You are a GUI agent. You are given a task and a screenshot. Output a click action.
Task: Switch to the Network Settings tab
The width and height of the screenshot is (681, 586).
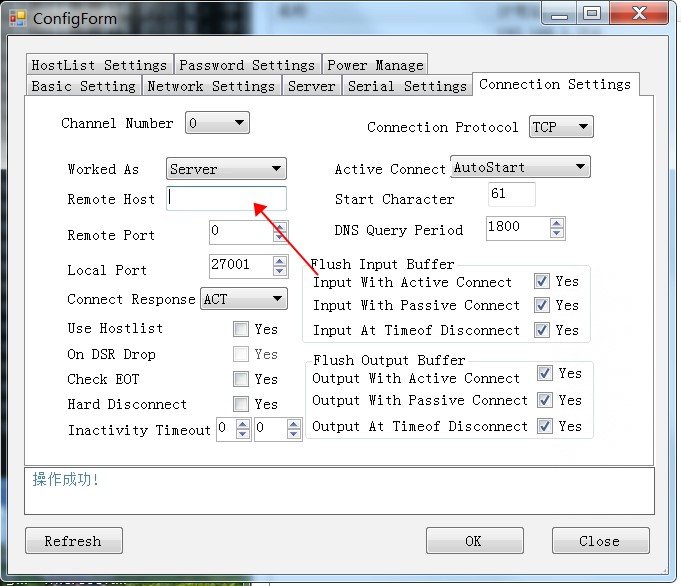click(211, 87)
